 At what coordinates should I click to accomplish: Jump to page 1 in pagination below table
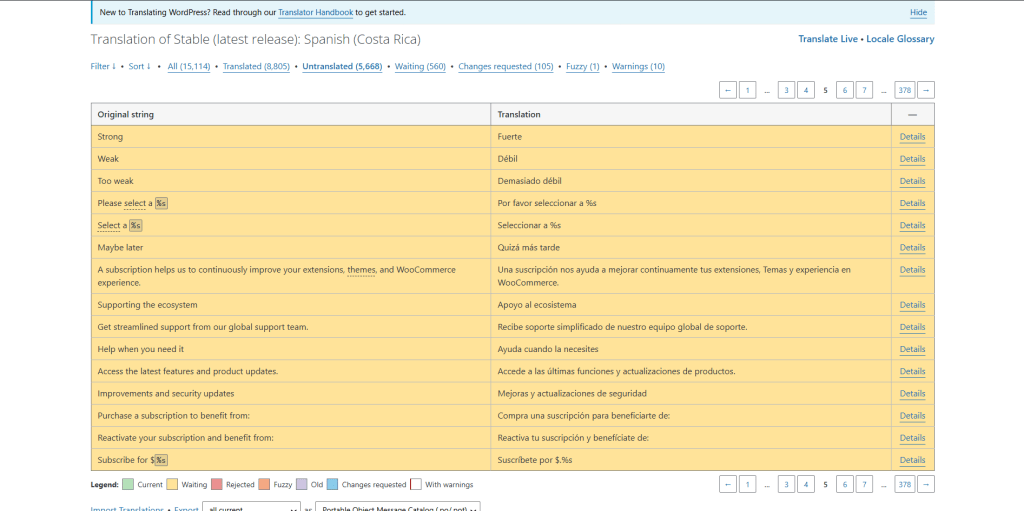point(747,484)
